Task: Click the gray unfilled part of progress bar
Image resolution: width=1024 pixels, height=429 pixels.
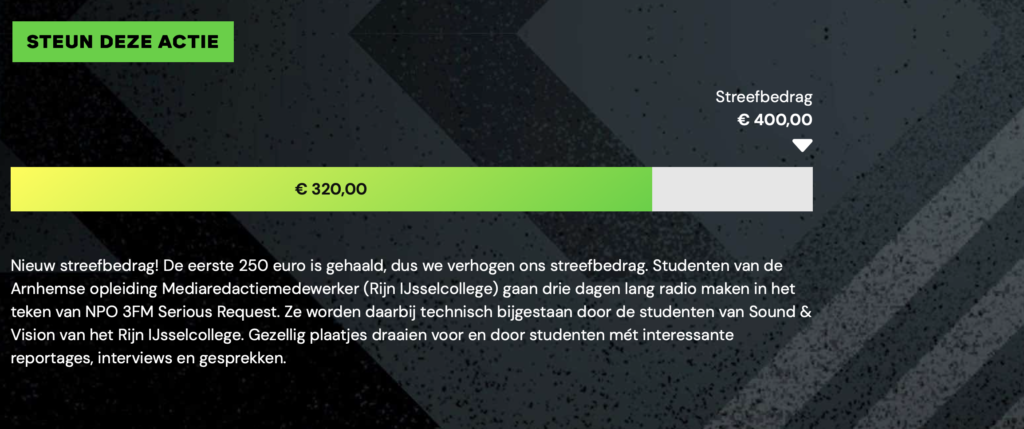Action: (x=732, y=189)
